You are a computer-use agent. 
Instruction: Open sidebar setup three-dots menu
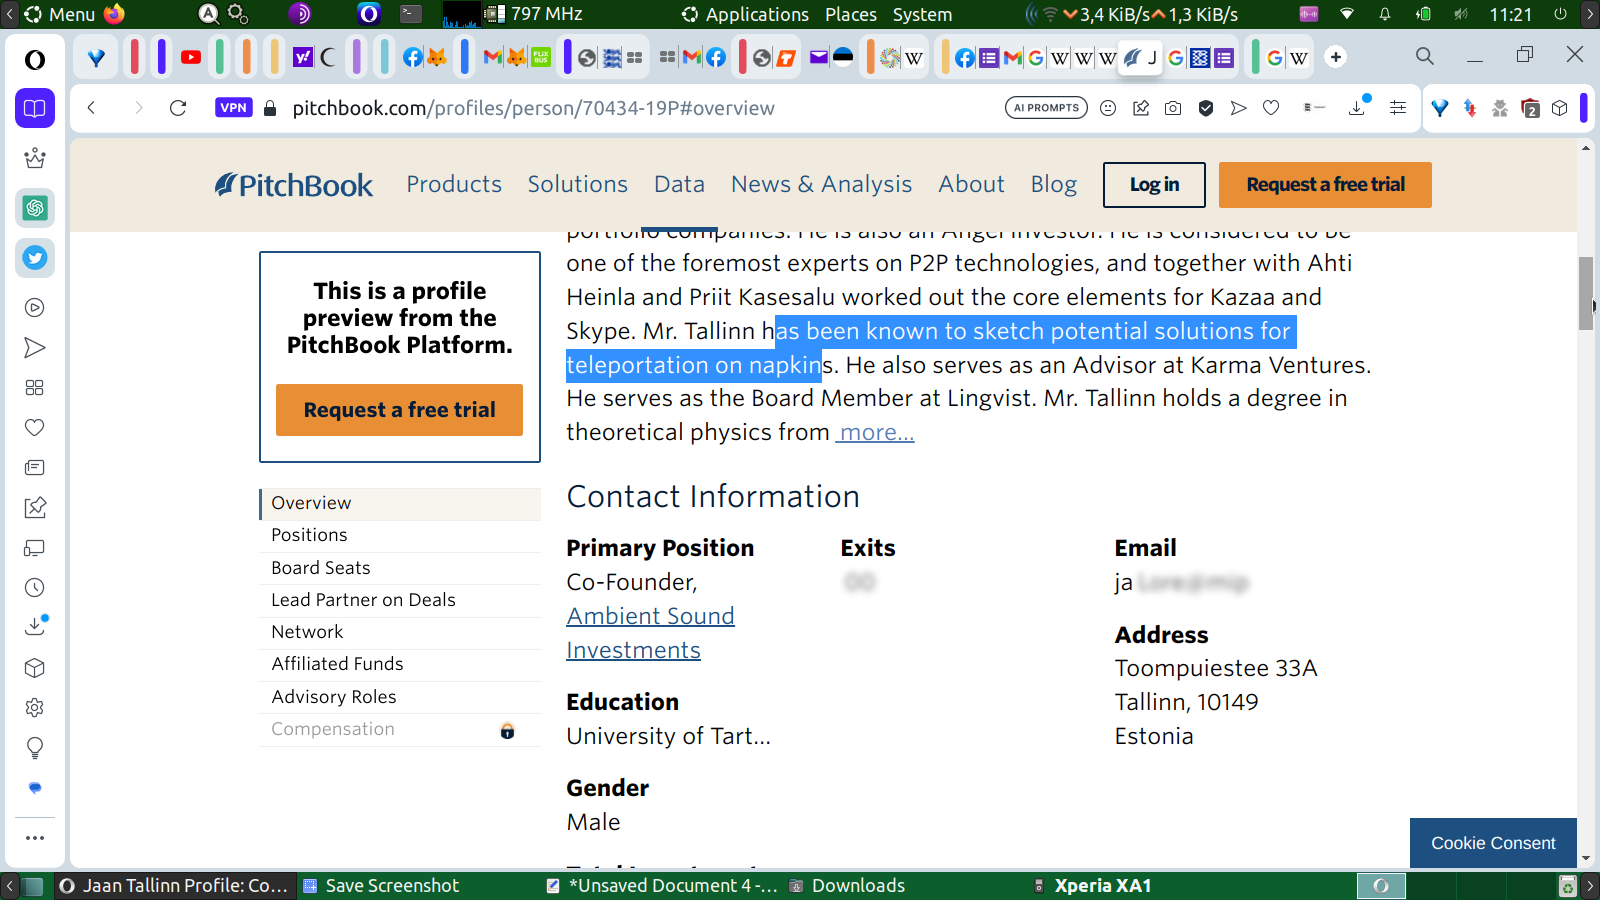35,838
